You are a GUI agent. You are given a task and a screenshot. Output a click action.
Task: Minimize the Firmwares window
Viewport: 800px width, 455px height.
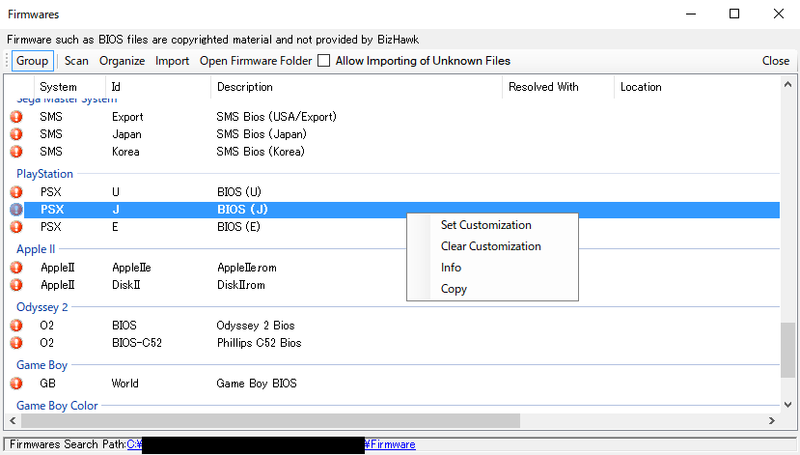tap(691, 14)
